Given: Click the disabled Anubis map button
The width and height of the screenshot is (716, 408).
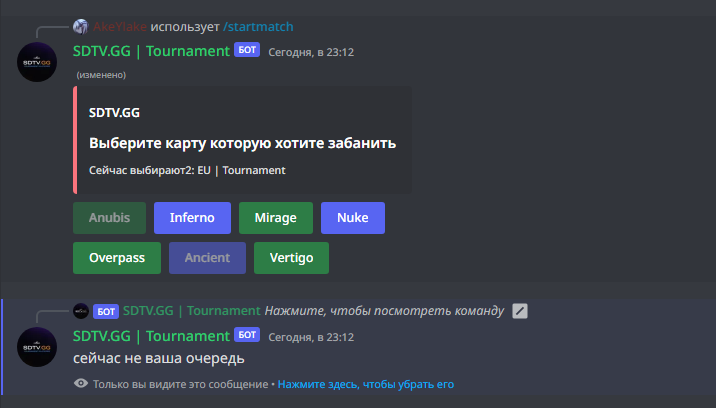Looking at the screenshot, I should (x=110, y=218).
